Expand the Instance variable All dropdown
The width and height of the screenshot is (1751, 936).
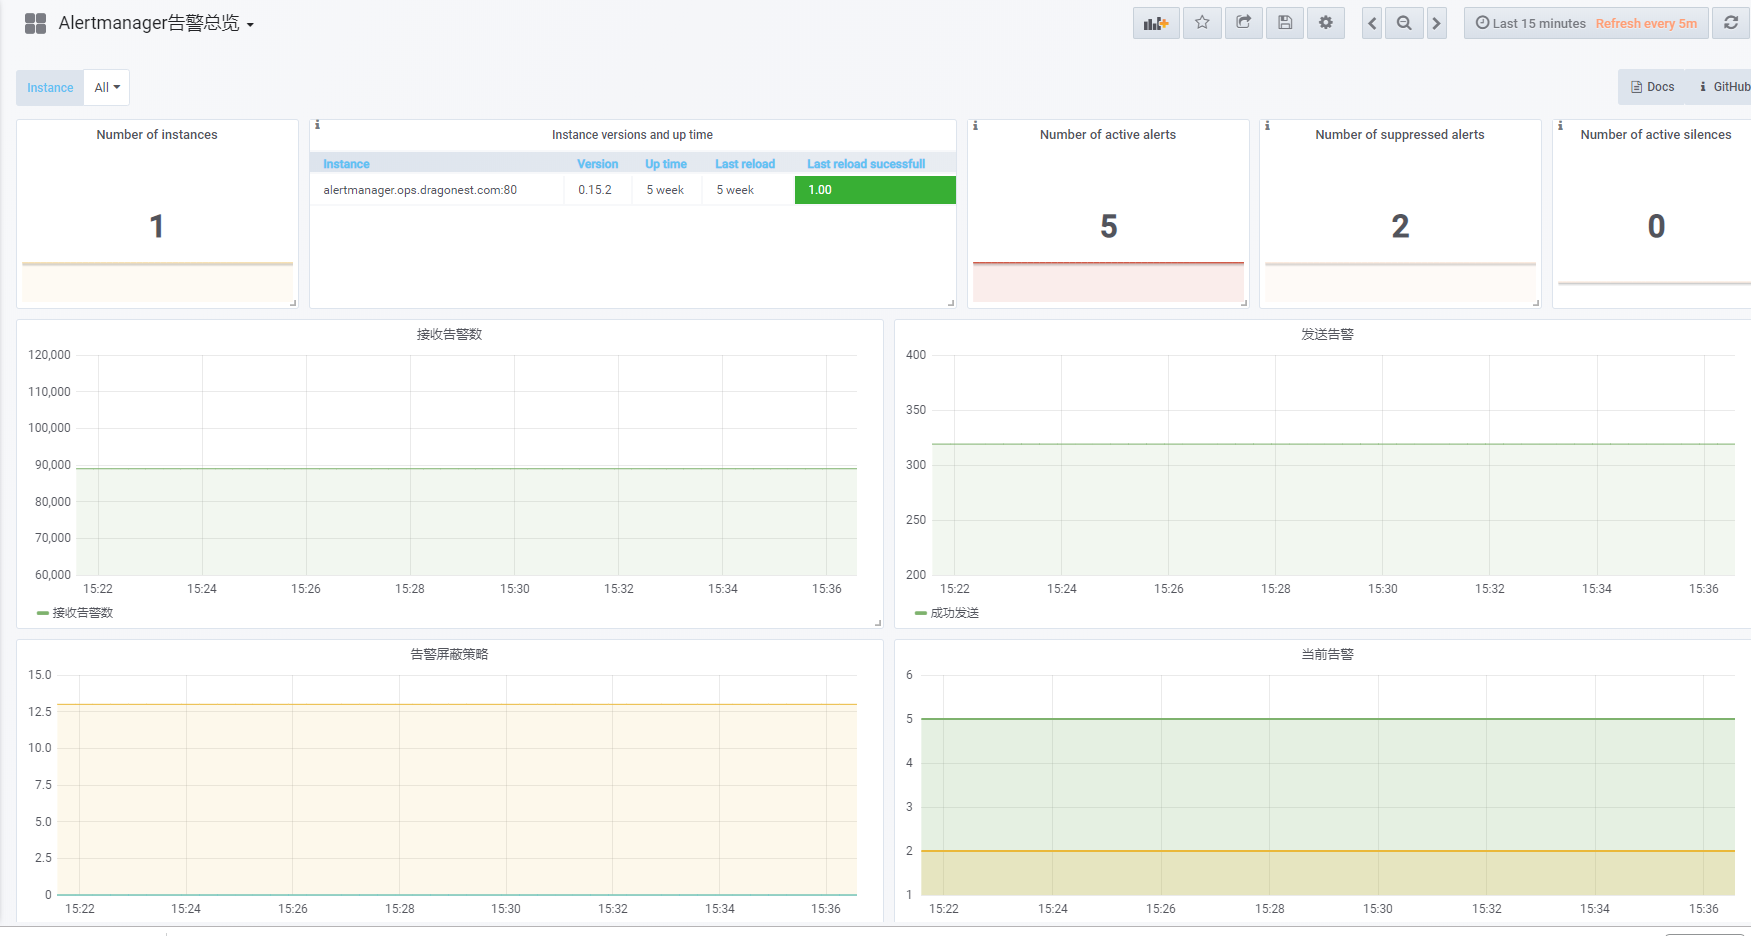[107, 88]
